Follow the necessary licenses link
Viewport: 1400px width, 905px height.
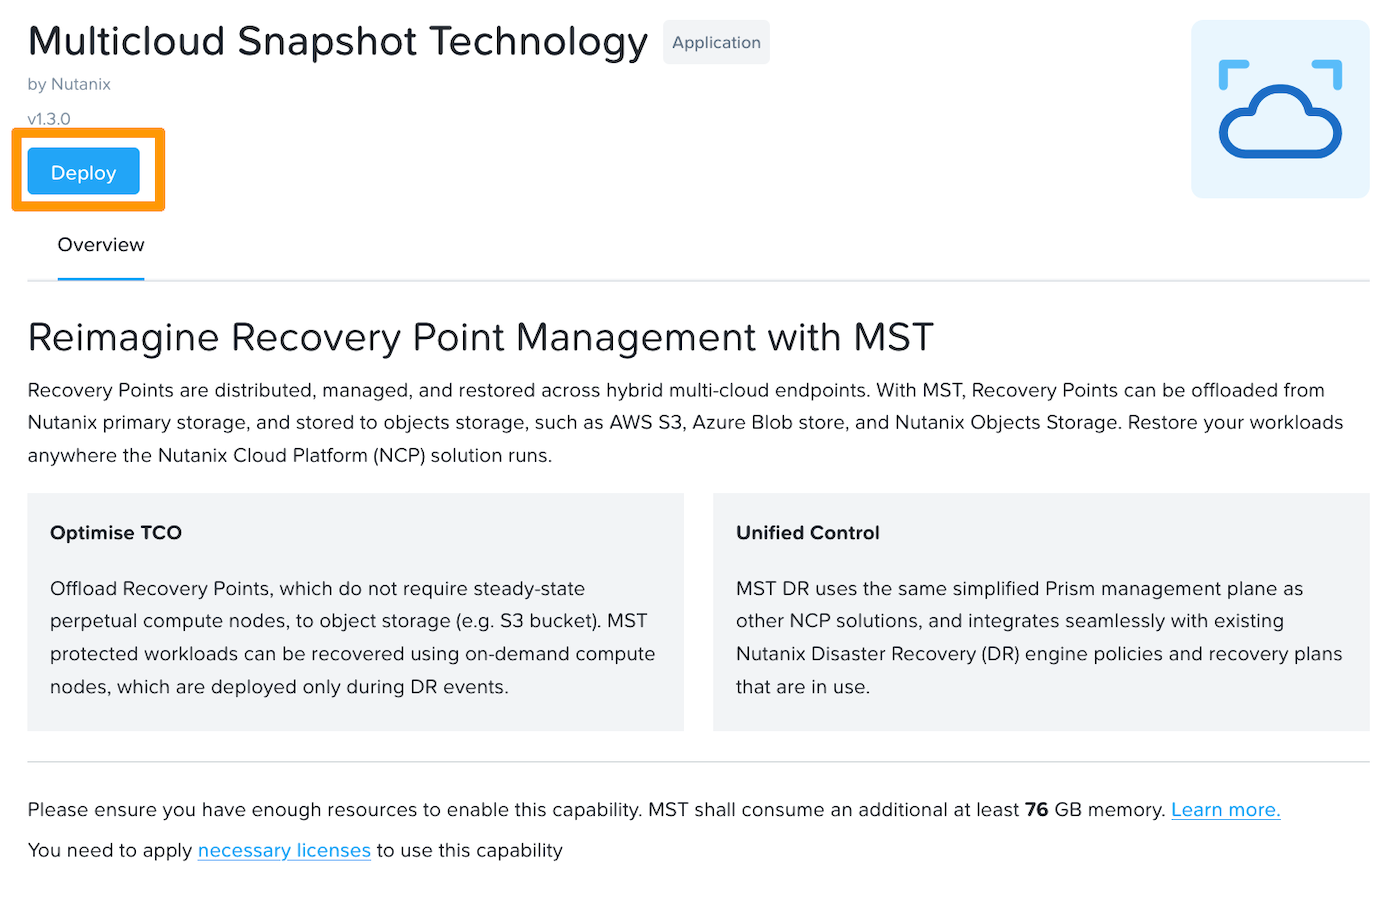tap(284, 850)
